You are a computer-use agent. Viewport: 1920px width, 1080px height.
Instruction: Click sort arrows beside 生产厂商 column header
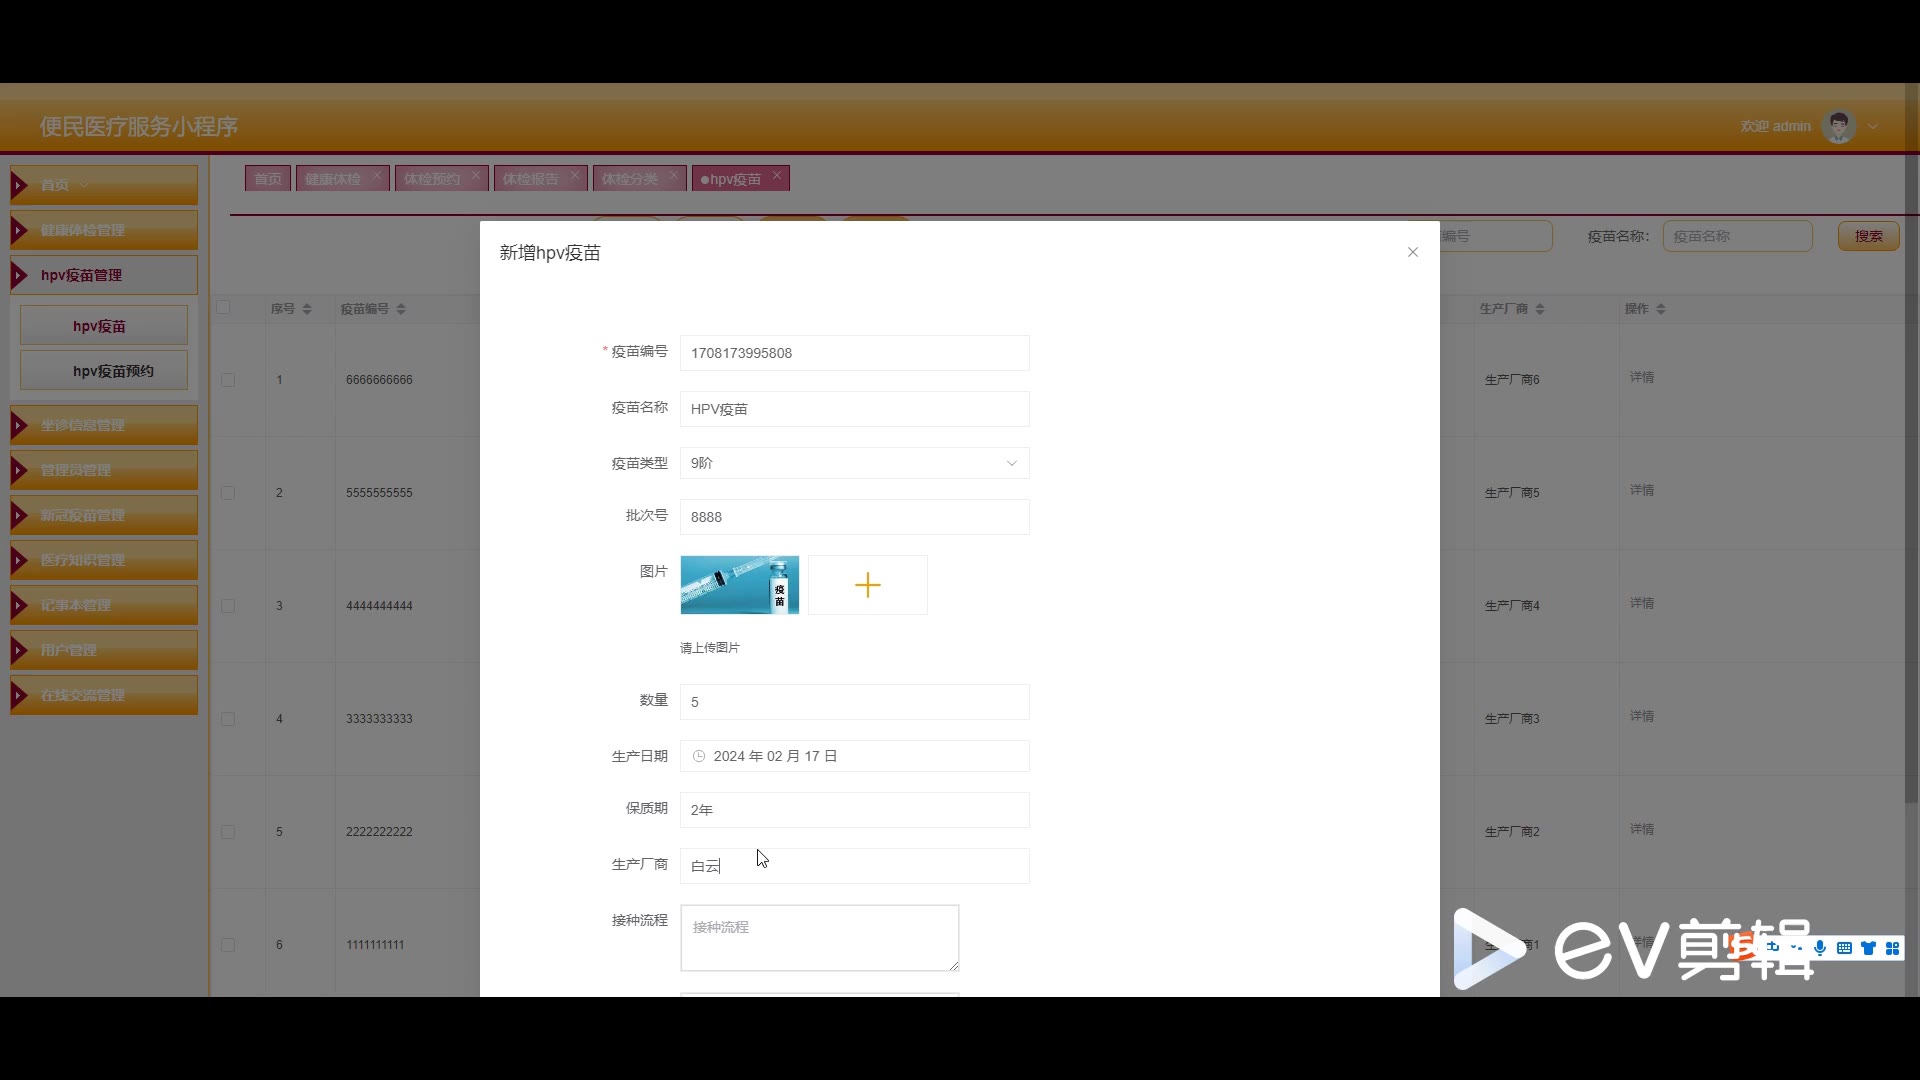click(1540, 309)
